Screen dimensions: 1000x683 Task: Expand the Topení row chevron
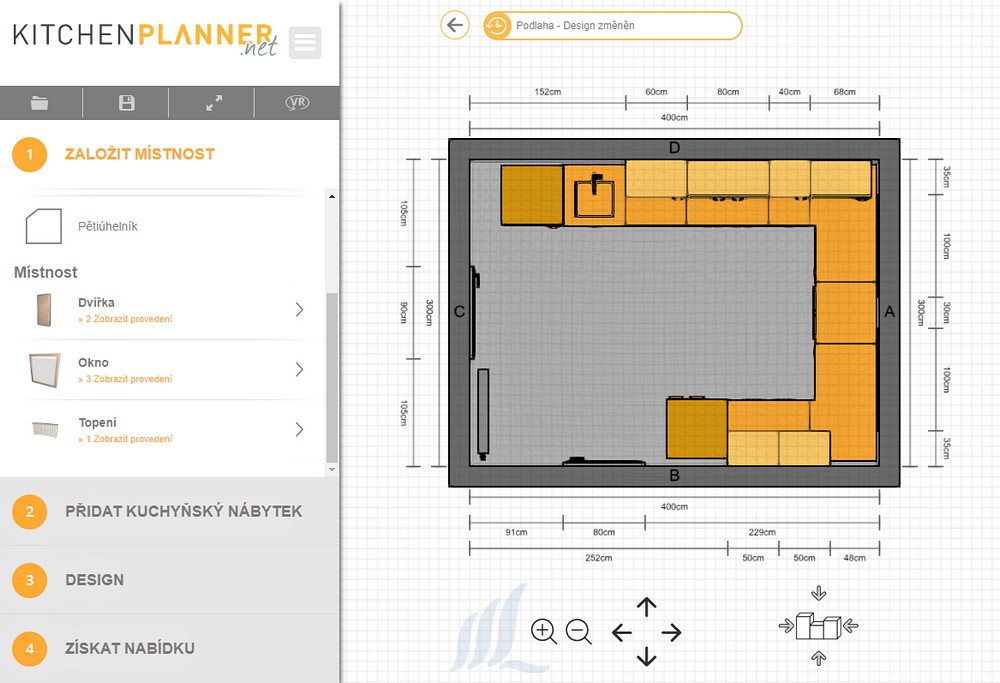click(x=299, y=429)
